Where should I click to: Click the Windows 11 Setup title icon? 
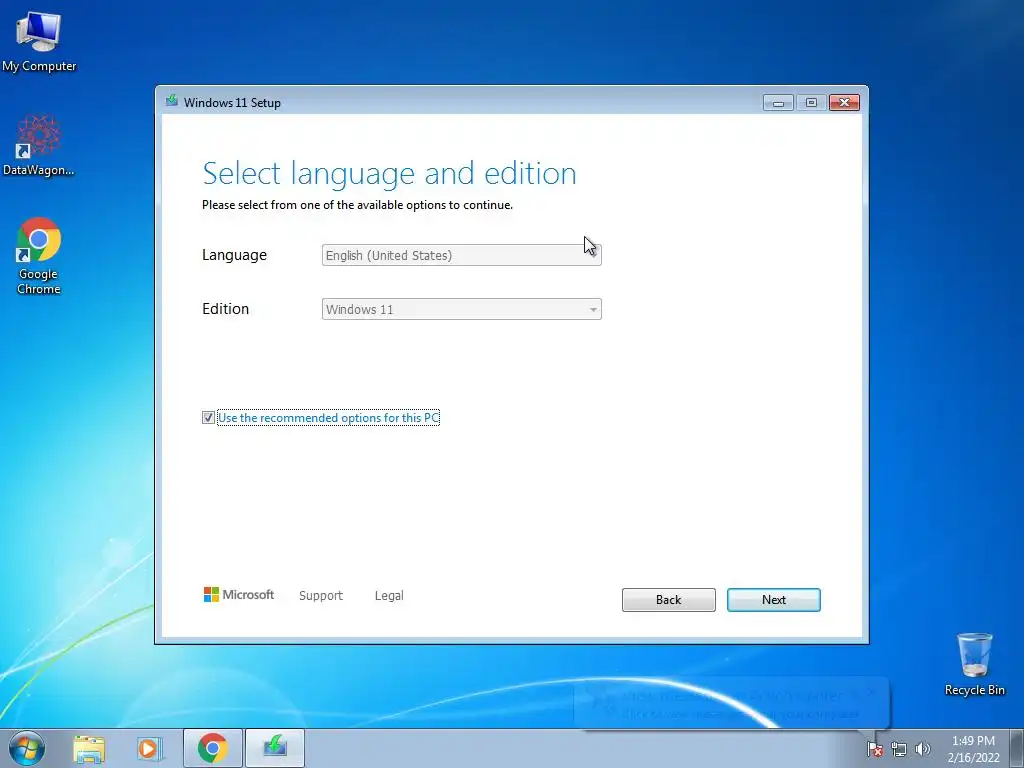pyautogui.click(x=172, y=101)
